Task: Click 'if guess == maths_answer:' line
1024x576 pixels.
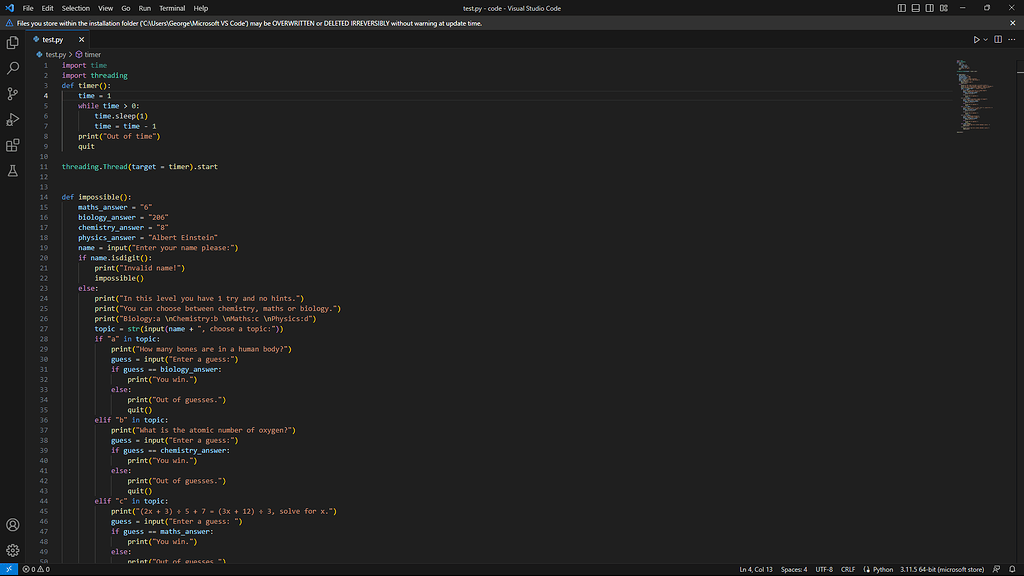Action: tap(162, 532)
